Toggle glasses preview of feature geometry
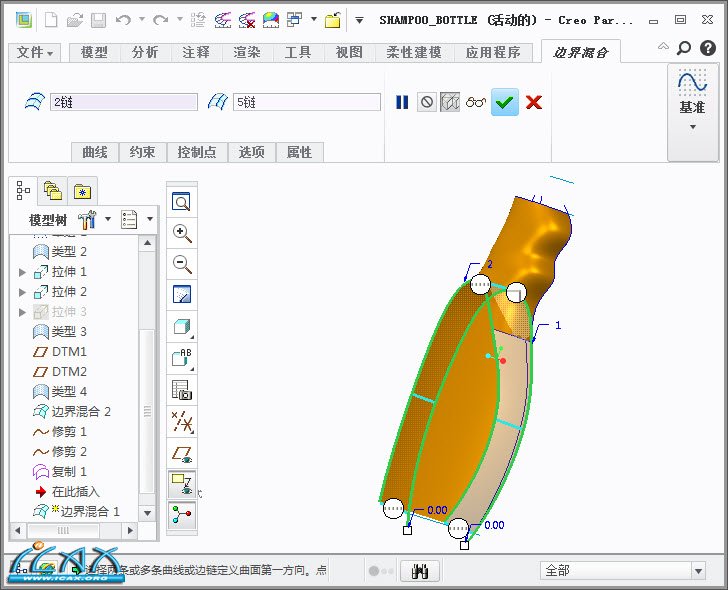The height and width of the screenshot is (590, 728). pos(476,102)
